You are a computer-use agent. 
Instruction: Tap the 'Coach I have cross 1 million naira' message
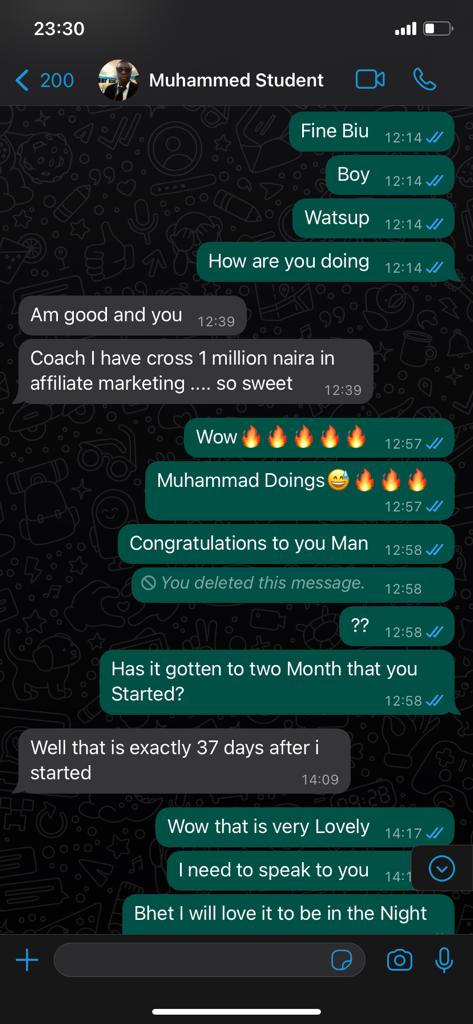(196, 371)
